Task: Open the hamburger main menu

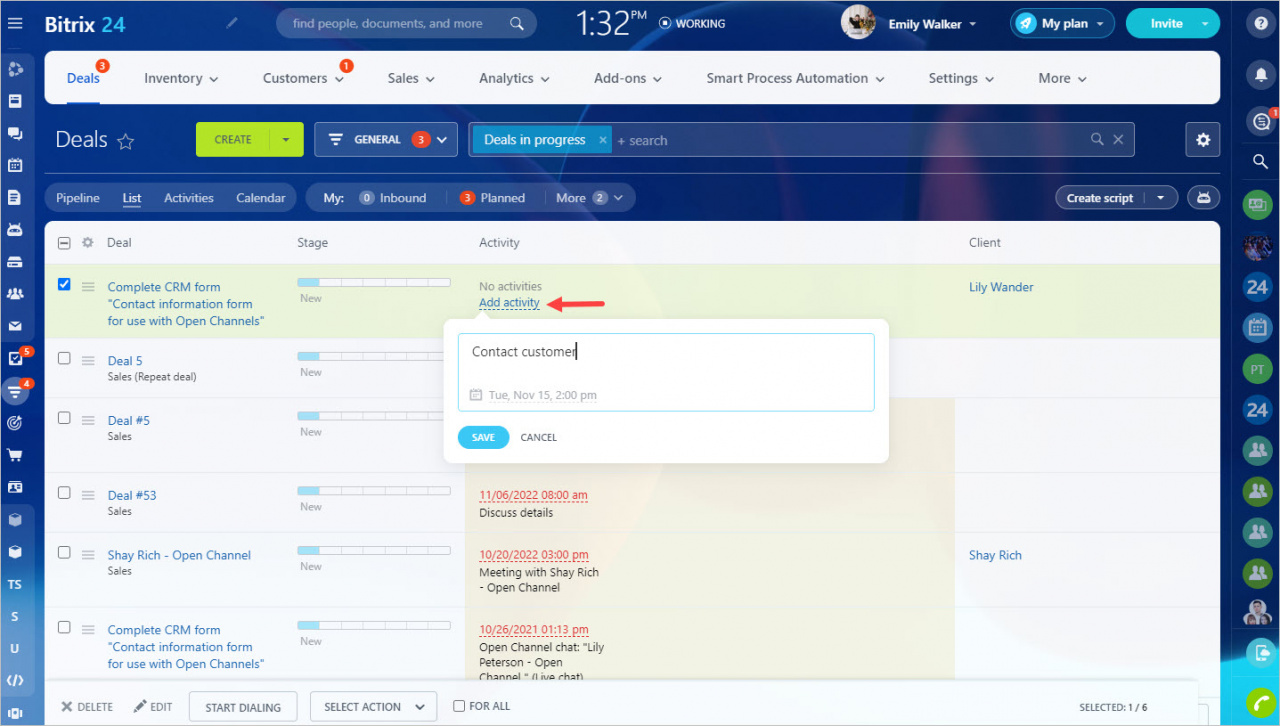Action: [15, 23]
